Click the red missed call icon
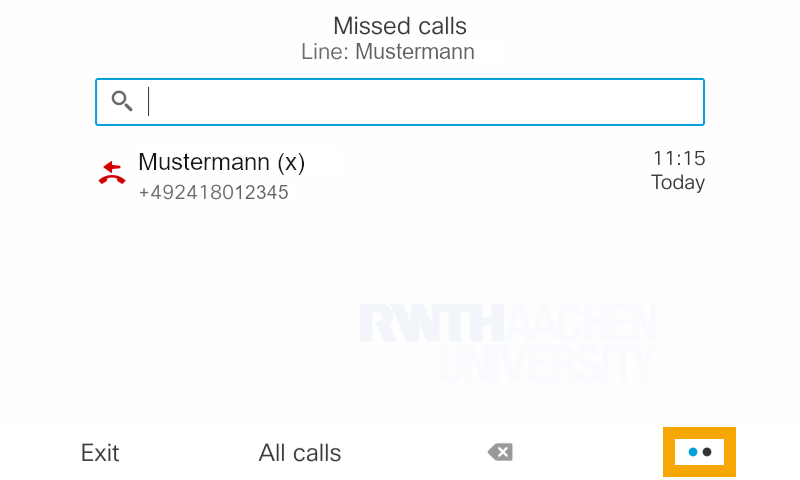This screenshot has height=480, width=800. pos(112,174)
